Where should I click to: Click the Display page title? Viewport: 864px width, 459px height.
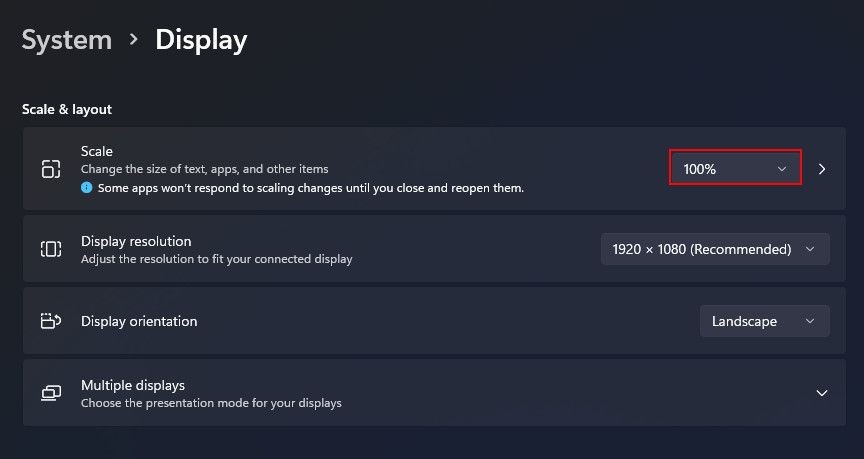point(201,40)
